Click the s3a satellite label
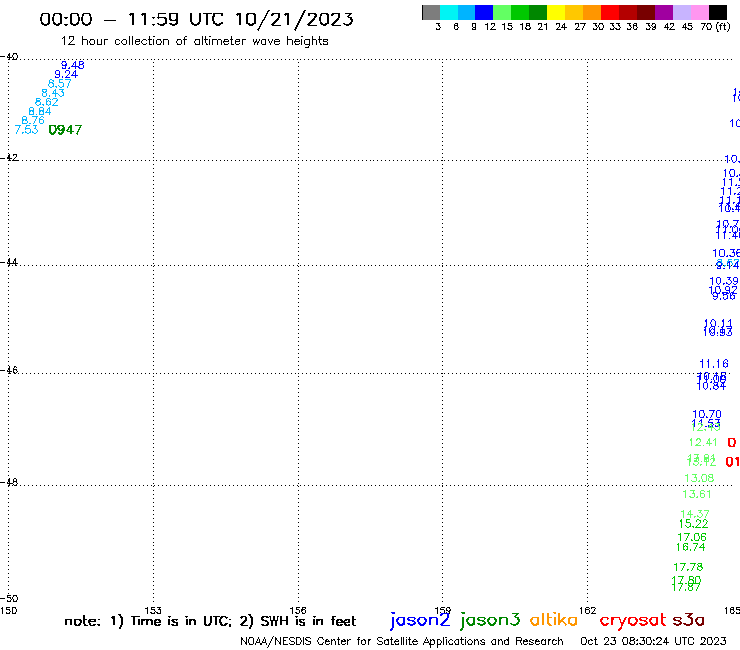740x650 pixels. click(688, 620)
